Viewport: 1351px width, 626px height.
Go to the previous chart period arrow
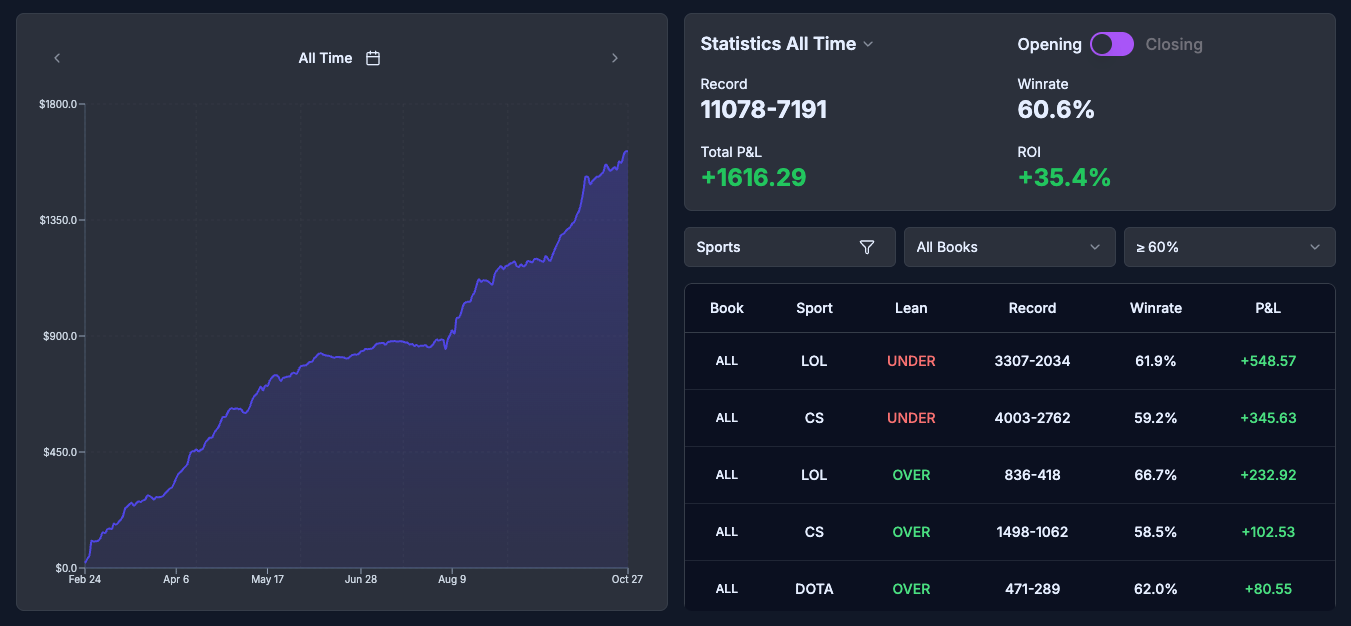click(57, 58)
